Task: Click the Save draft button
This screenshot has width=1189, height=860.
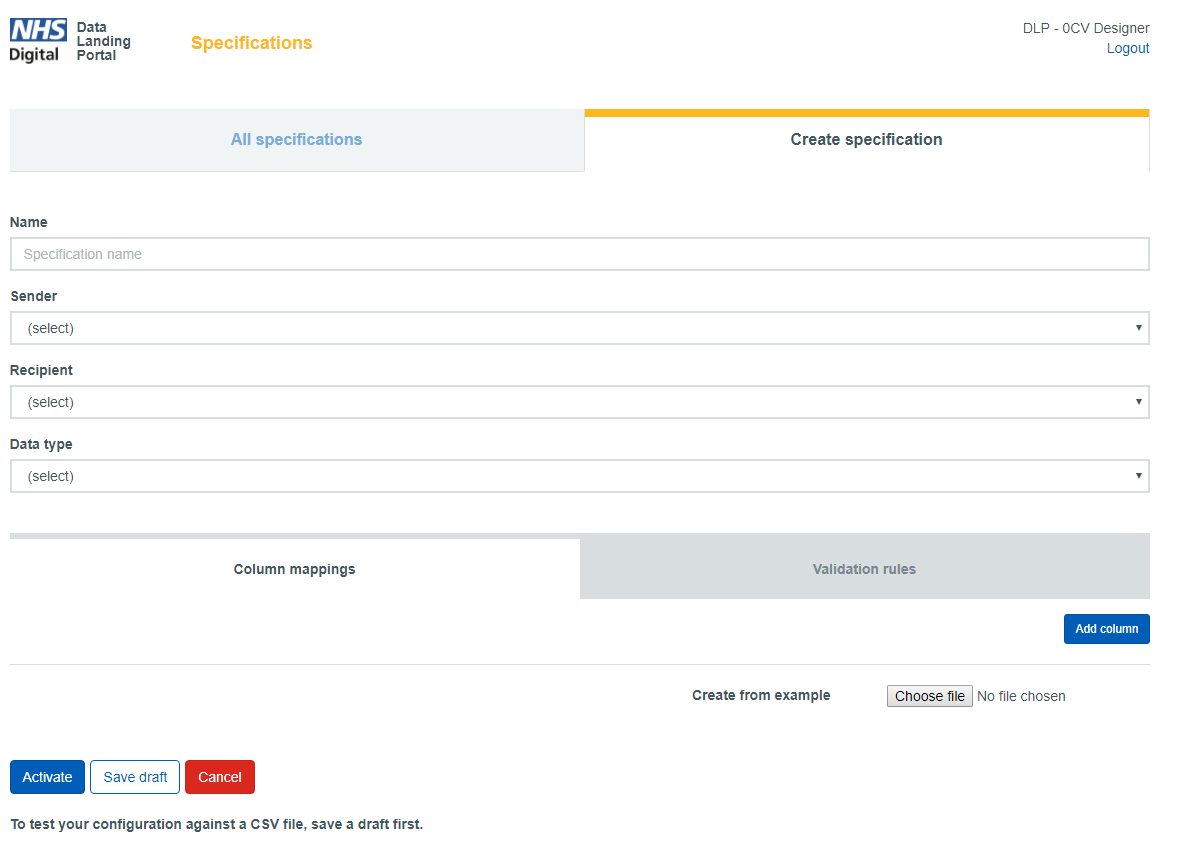Action: (135, 777)
